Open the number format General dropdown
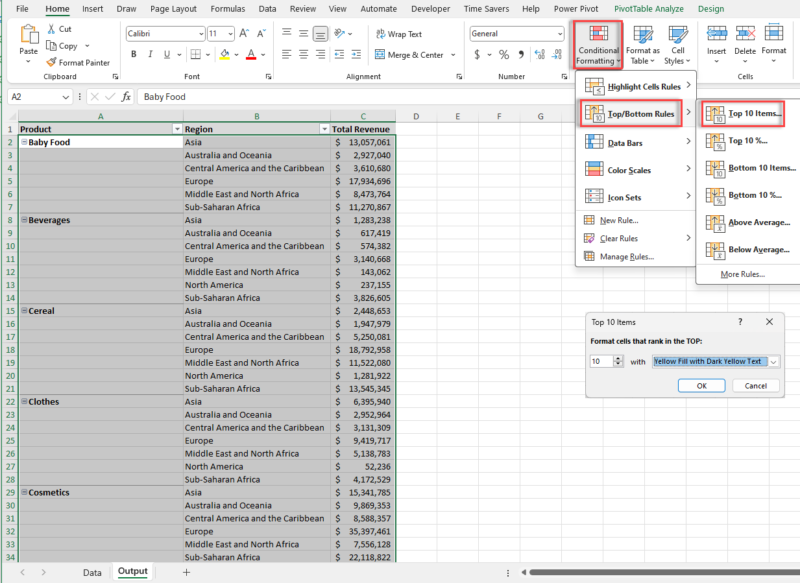 559,34
